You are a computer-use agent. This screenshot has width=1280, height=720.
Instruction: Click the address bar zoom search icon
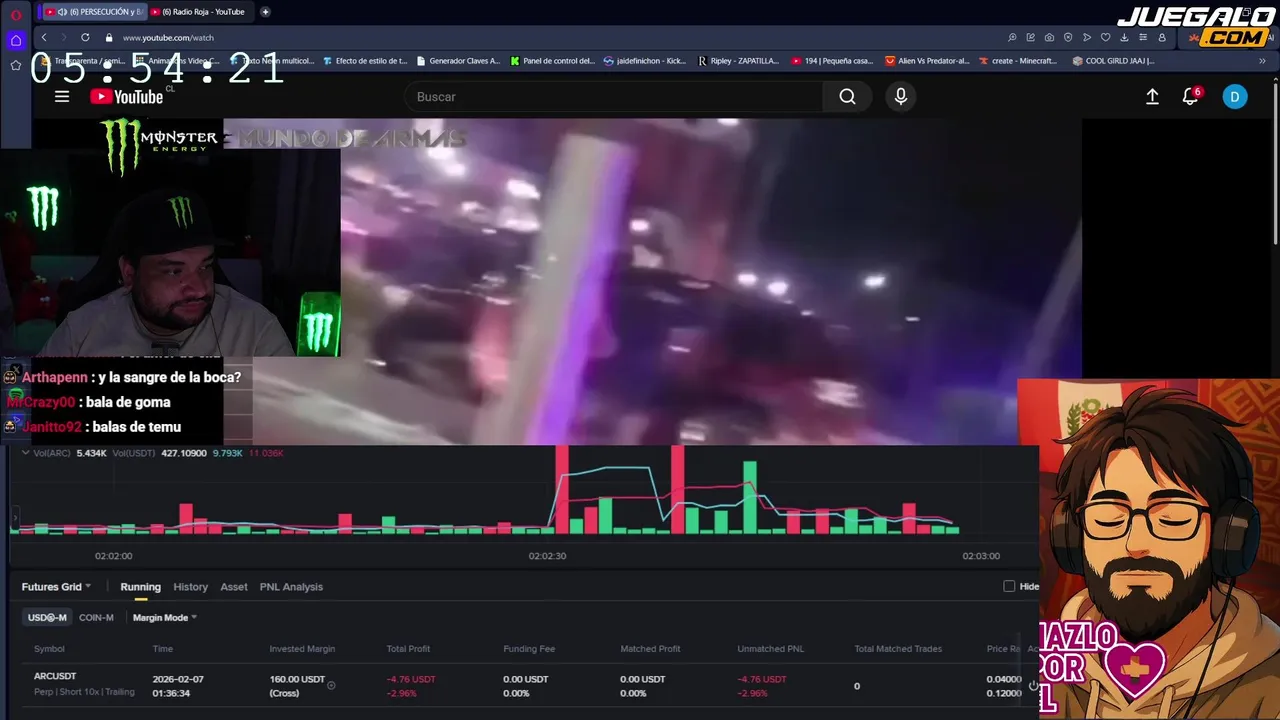(x=1012, y=37)
